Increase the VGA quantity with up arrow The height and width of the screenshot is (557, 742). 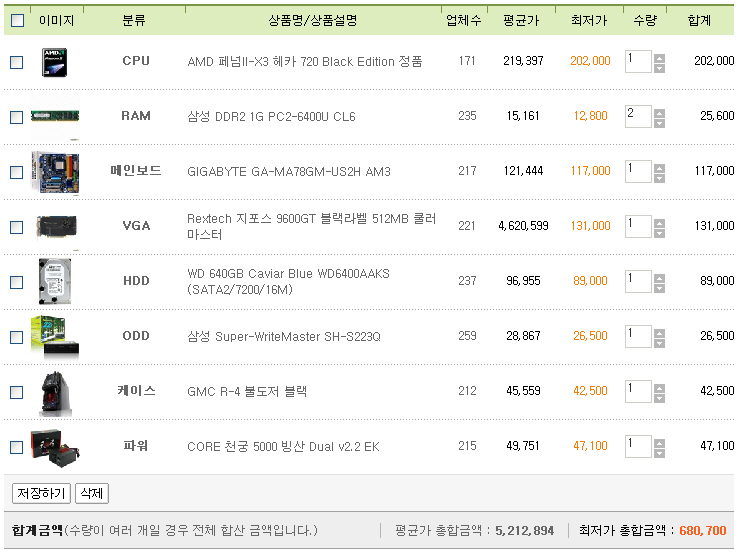(x=659, y=222)
